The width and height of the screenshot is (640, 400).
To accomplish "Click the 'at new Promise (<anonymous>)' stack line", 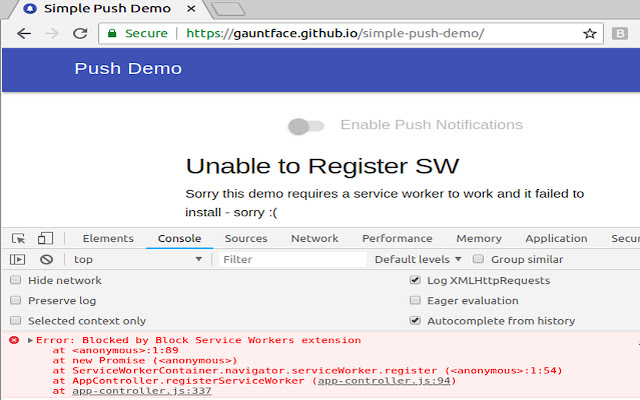I will (x=145, y=360).
